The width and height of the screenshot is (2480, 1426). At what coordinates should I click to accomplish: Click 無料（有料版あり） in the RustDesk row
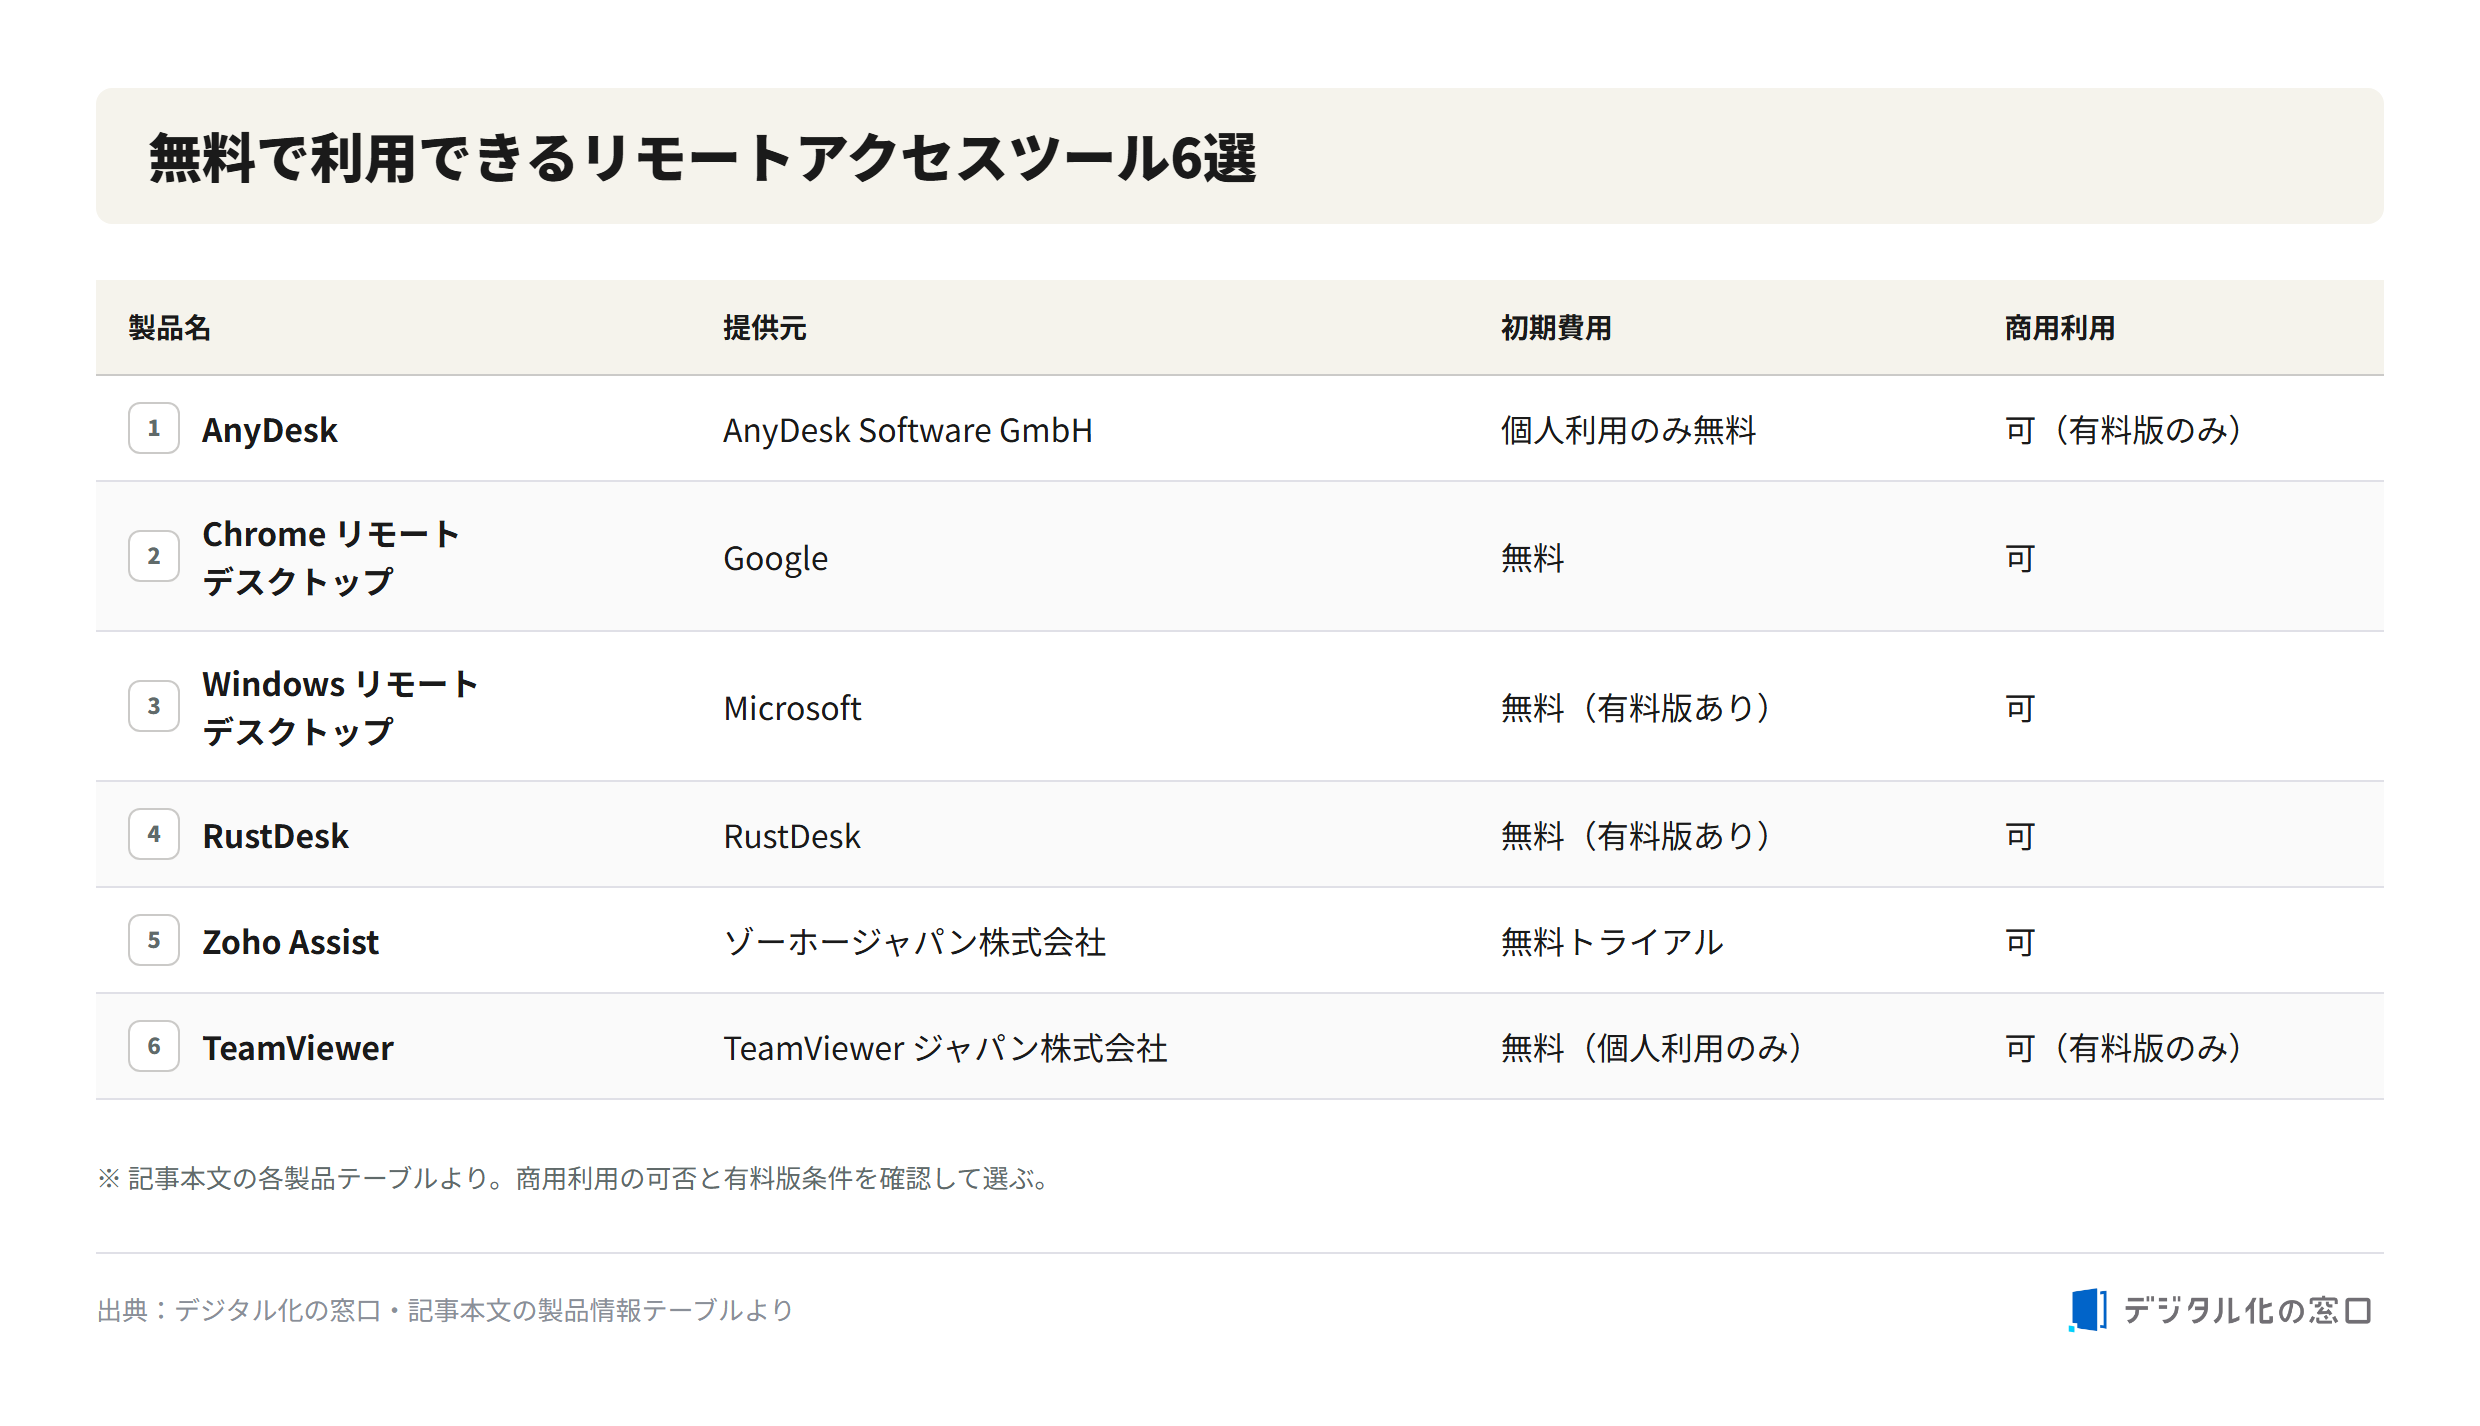pos(1637,836)
